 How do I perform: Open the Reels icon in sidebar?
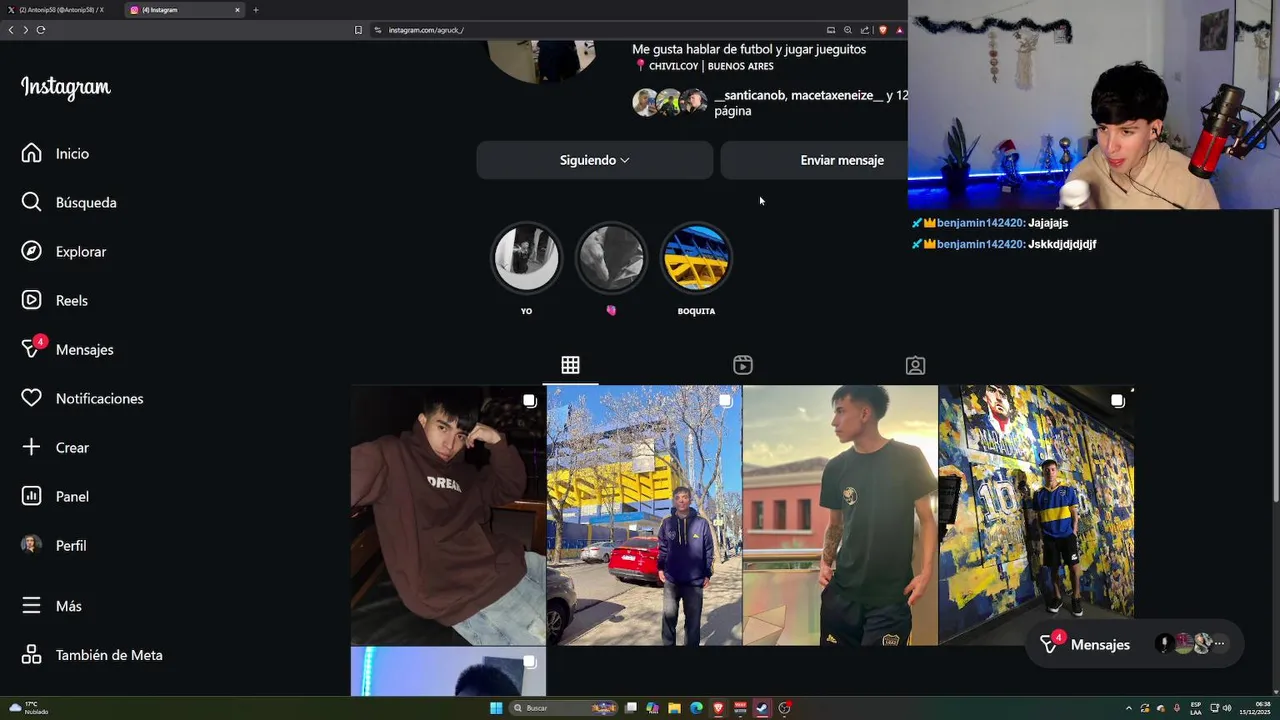[32, 300]
